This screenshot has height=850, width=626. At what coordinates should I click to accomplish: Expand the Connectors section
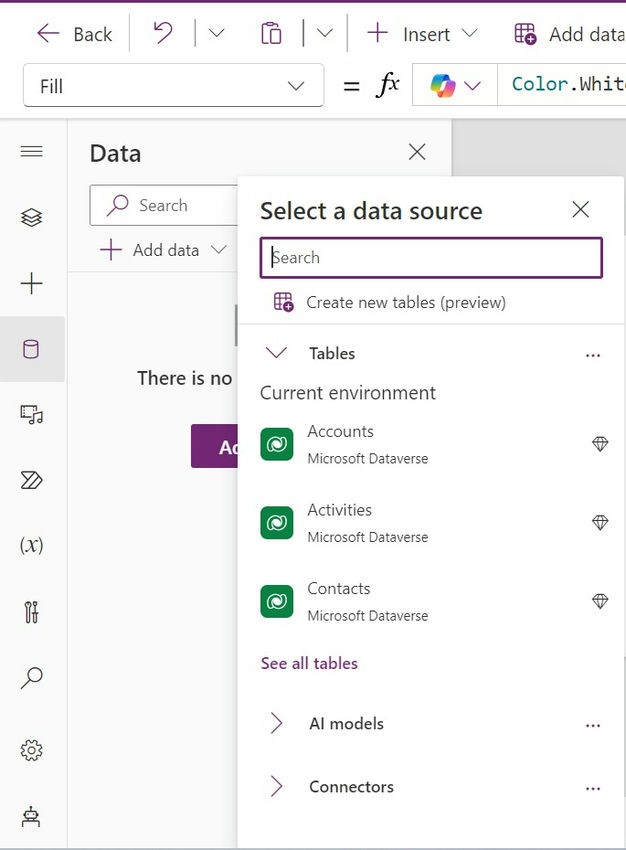click(x=276, y=786)
